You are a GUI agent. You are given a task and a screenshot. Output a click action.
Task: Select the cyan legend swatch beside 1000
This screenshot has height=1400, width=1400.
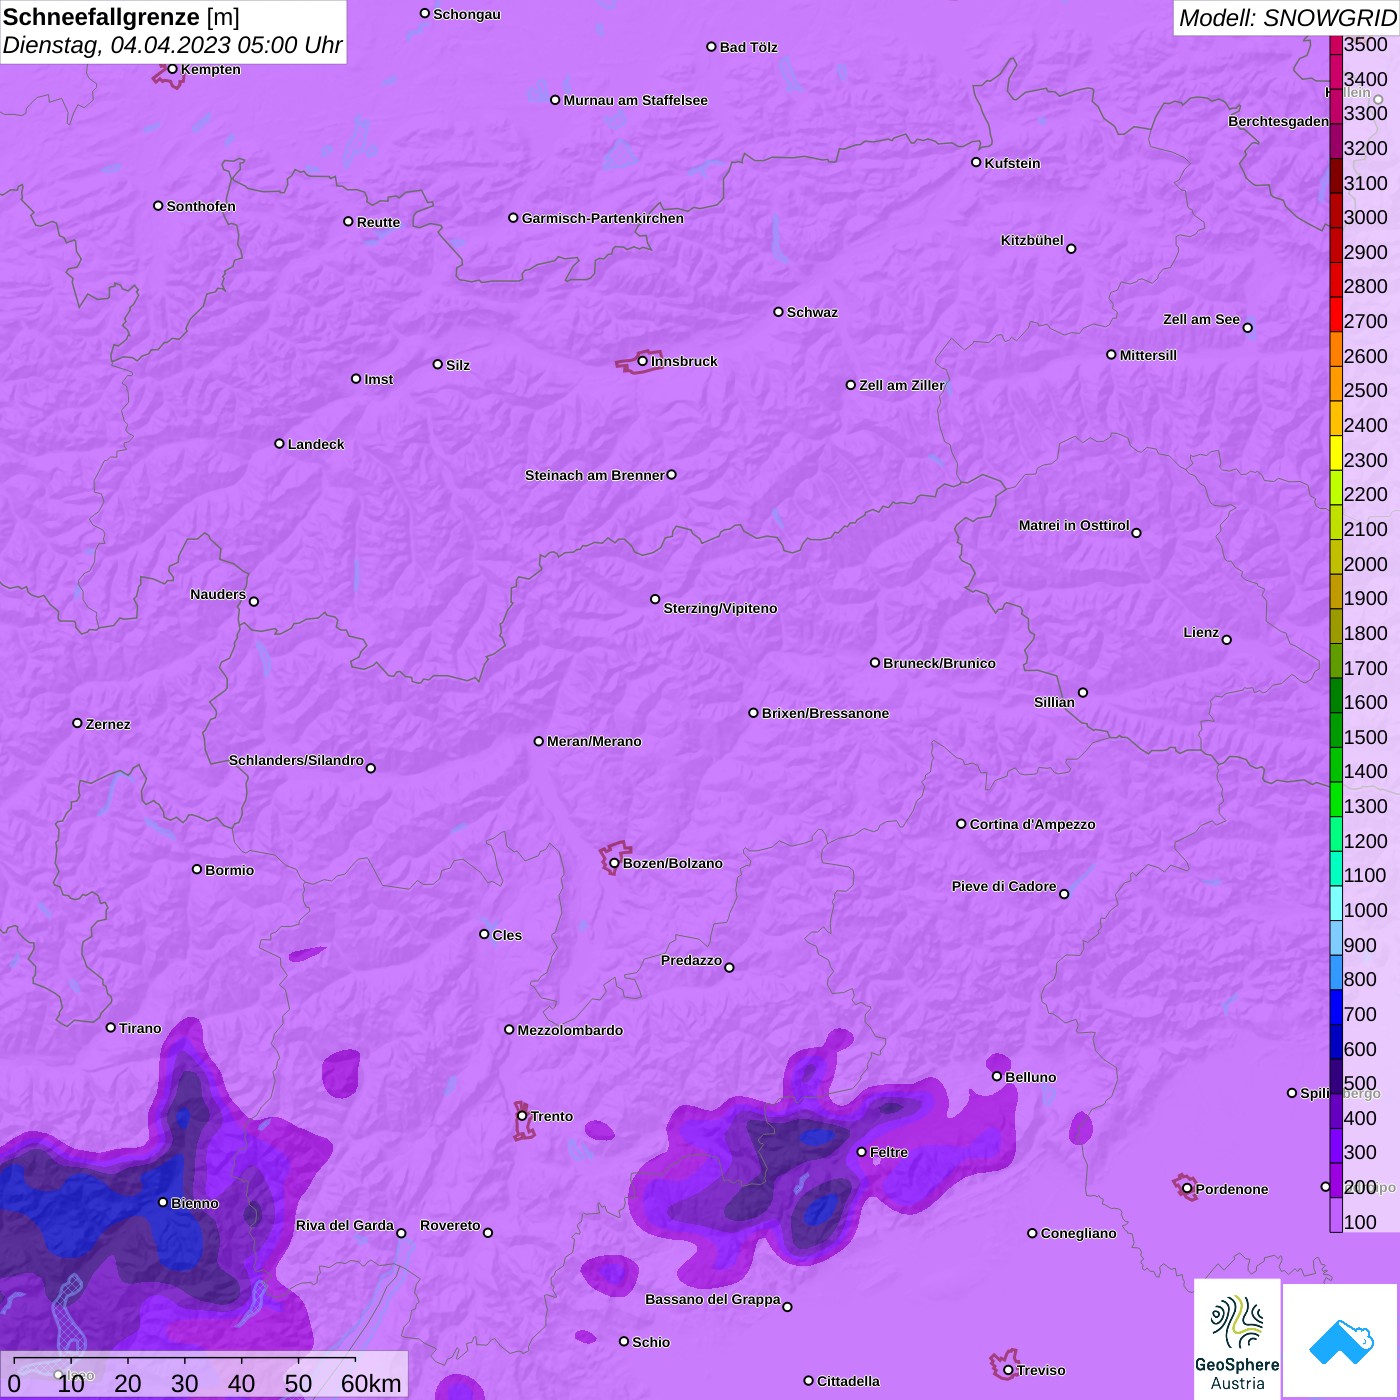coord(1336,903)
